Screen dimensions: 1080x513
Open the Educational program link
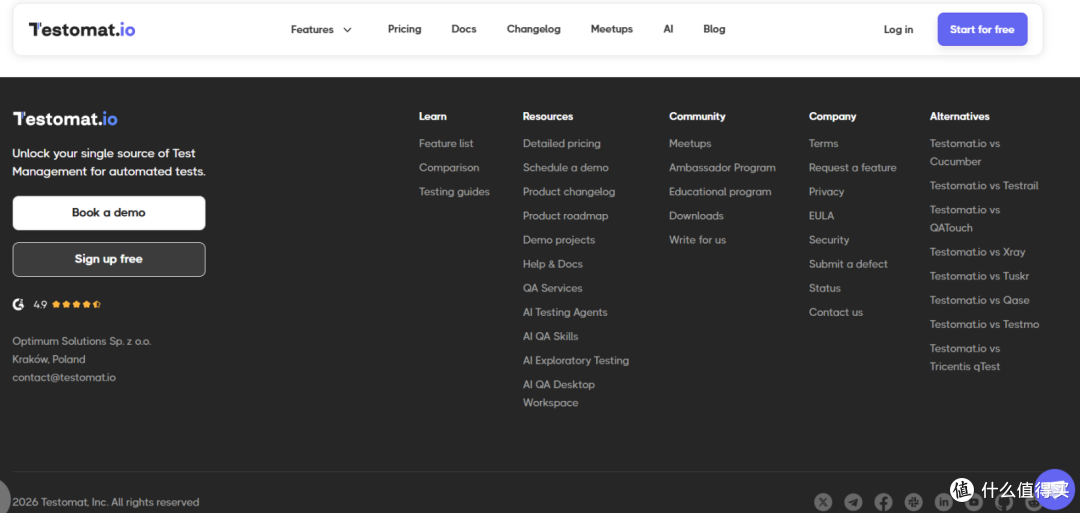tap(720, 191)
